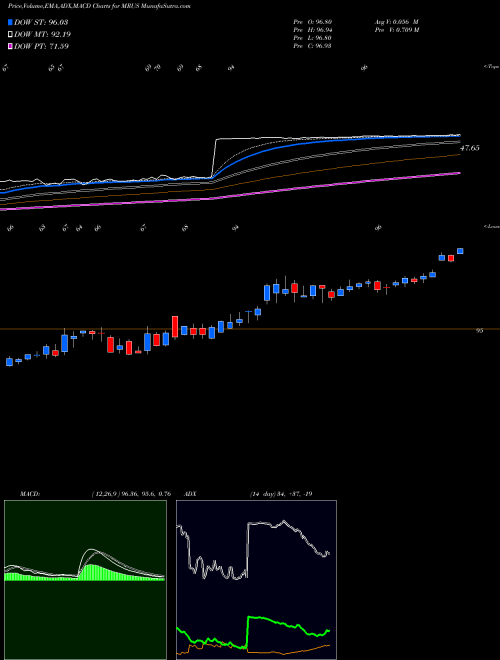
Task: Click the 'MACD:' panel heading
Action: point(30,494)
